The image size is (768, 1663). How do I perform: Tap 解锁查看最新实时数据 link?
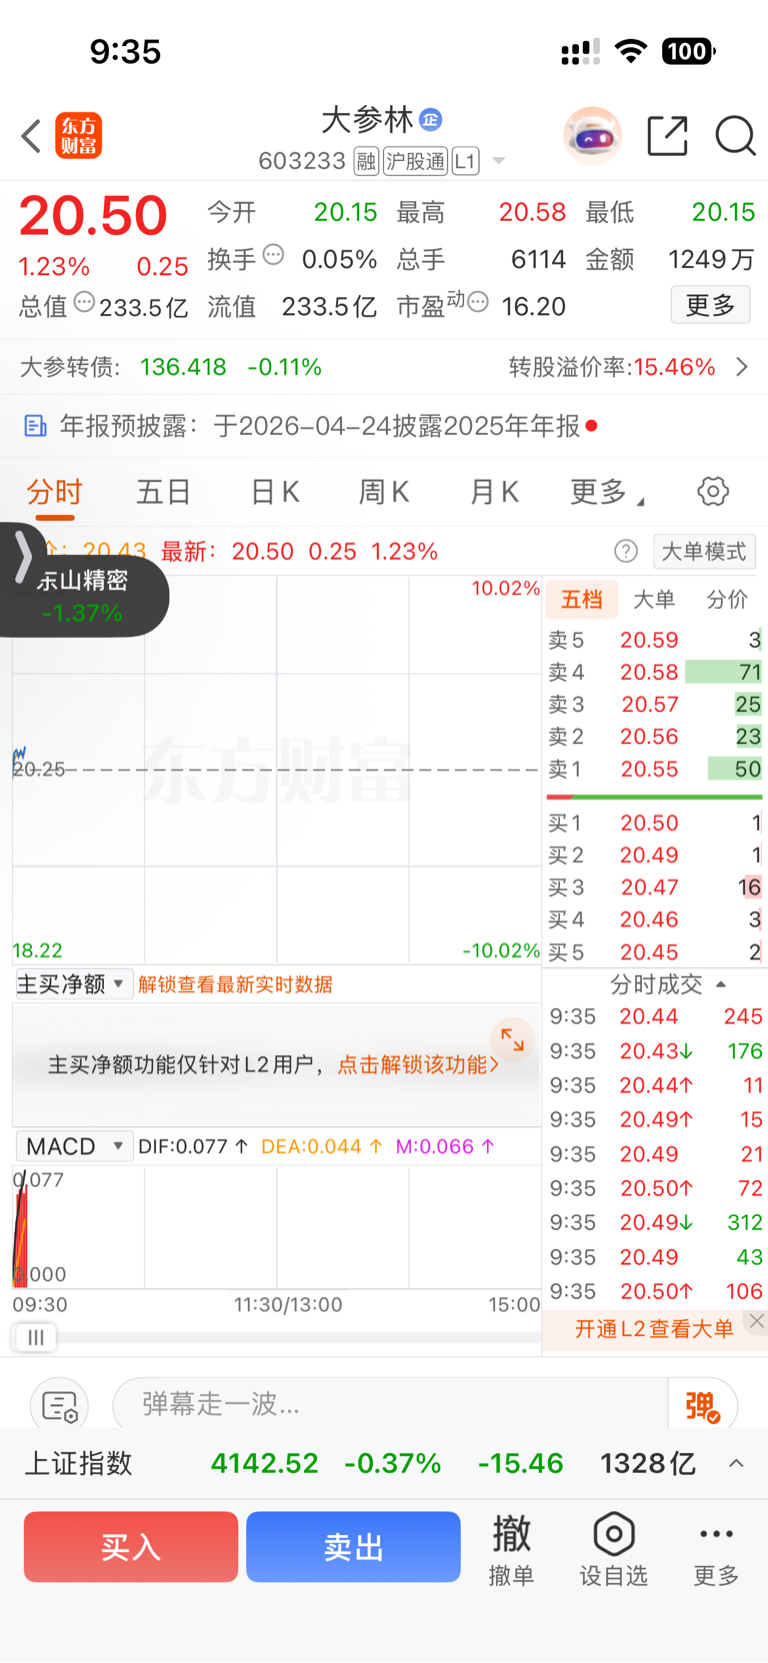(235, 985)
